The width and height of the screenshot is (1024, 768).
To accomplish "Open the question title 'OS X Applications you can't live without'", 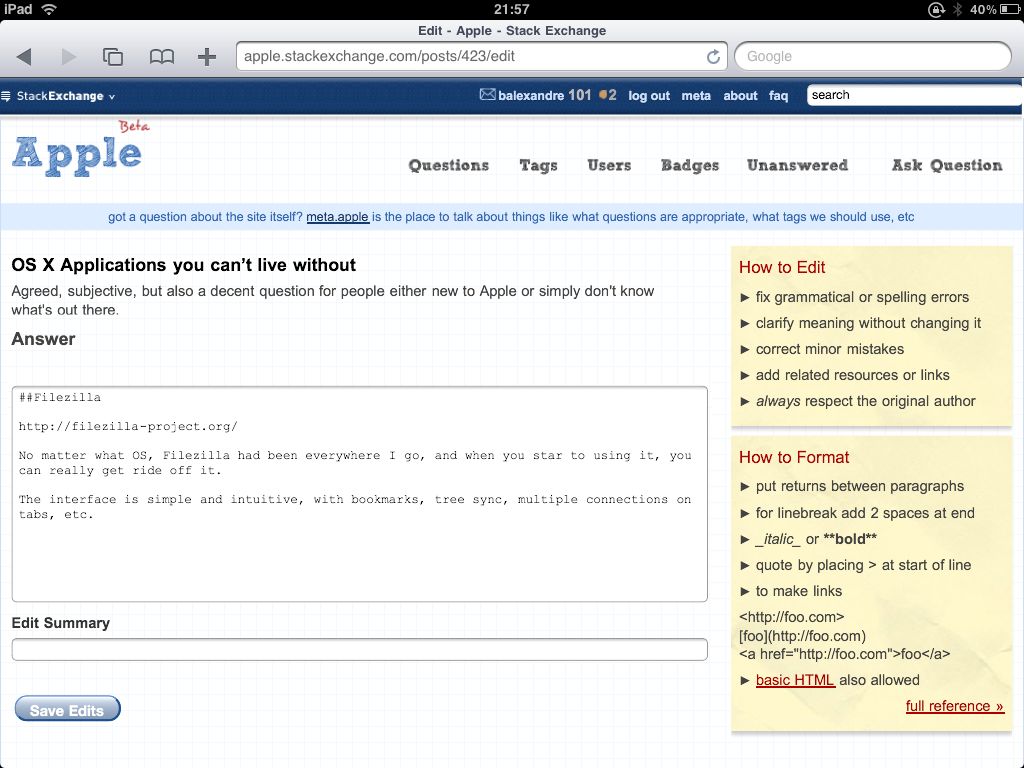I will (x=184, y=265).
